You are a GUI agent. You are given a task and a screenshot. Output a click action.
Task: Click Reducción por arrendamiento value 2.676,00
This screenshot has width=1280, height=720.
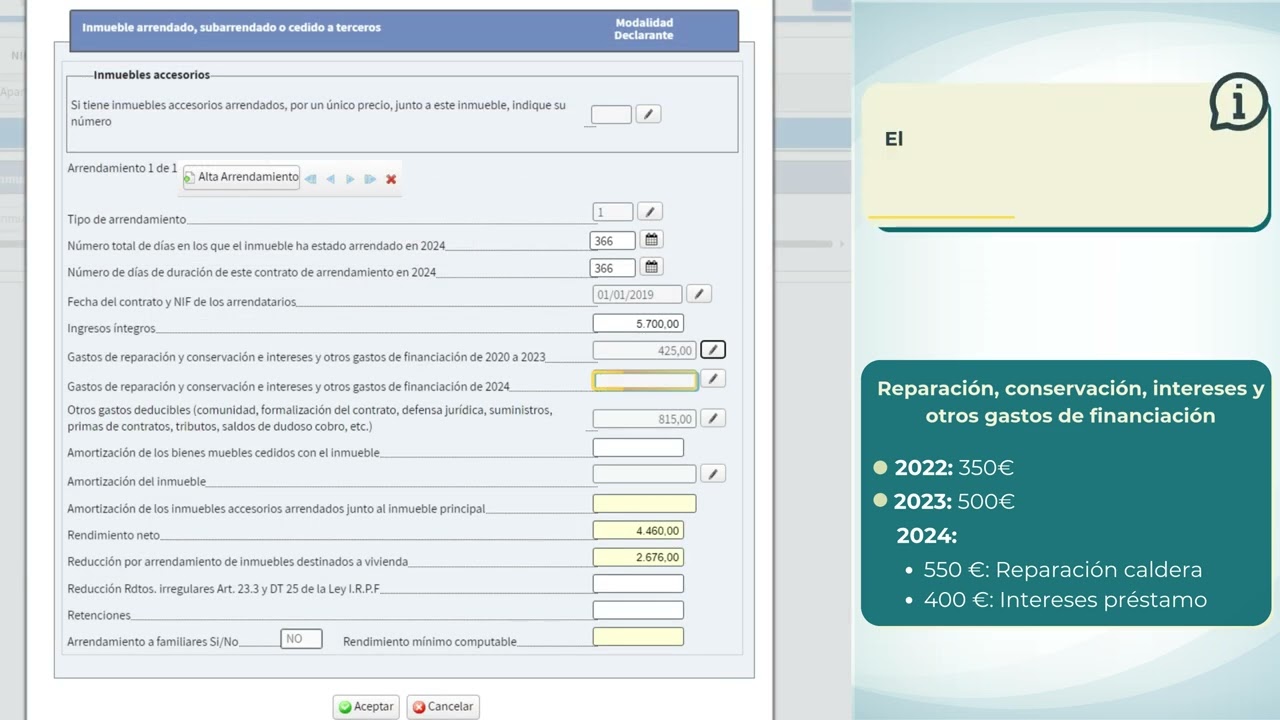coord(638,557)
